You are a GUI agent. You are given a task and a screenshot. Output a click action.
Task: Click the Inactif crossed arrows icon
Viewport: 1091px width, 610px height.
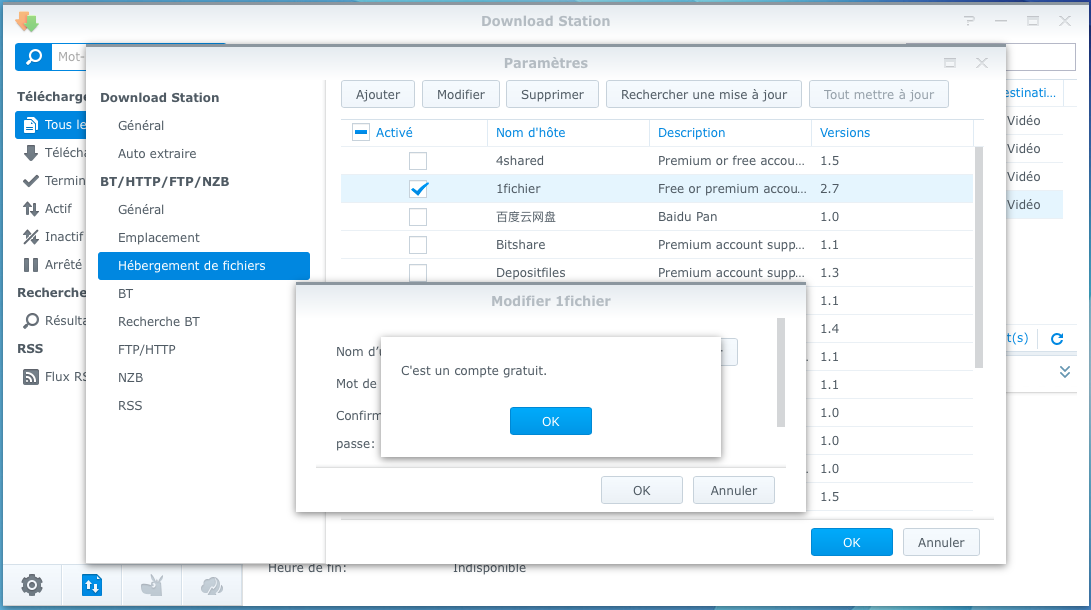click(31, 236)
